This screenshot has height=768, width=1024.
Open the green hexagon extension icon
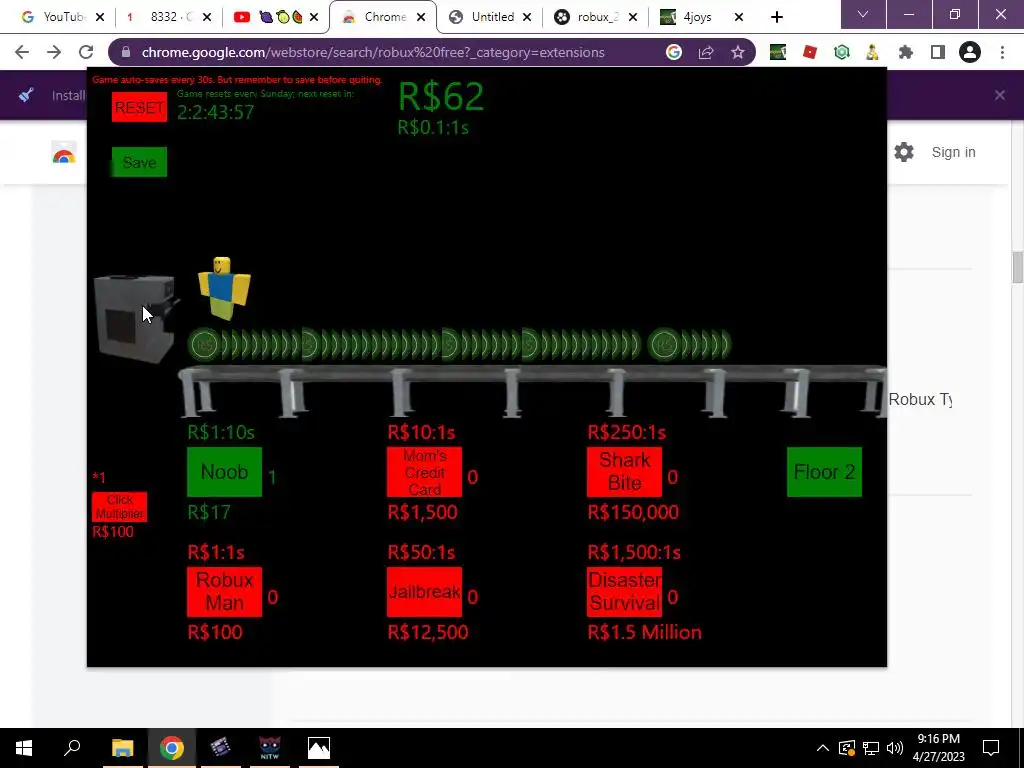[842, 52]
